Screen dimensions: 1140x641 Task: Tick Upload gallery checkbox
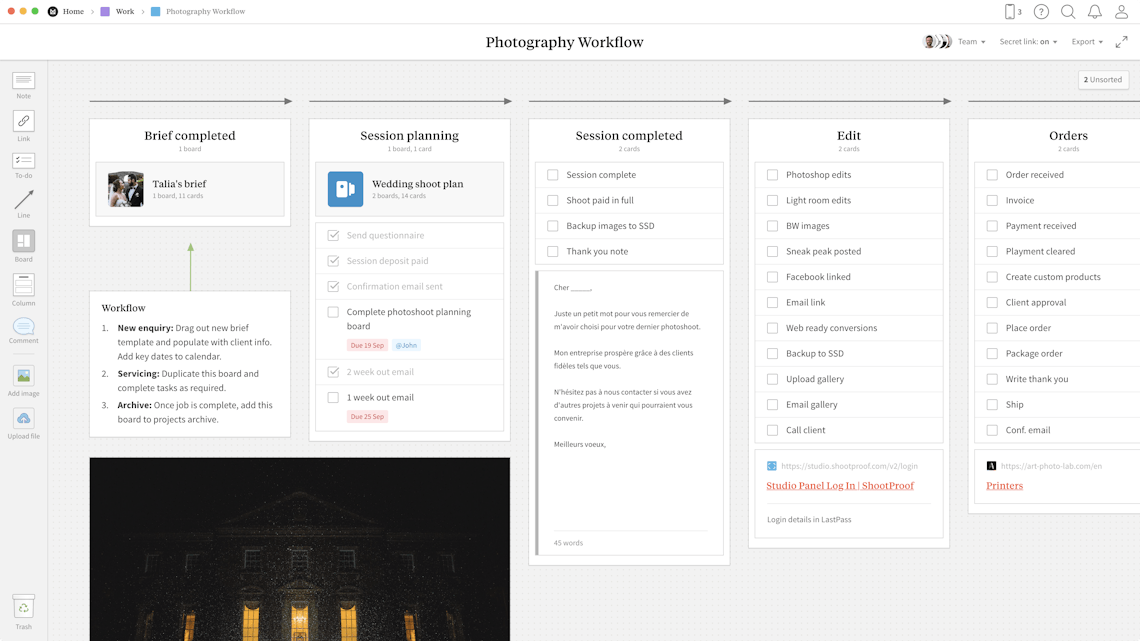(x=772, y=379)
